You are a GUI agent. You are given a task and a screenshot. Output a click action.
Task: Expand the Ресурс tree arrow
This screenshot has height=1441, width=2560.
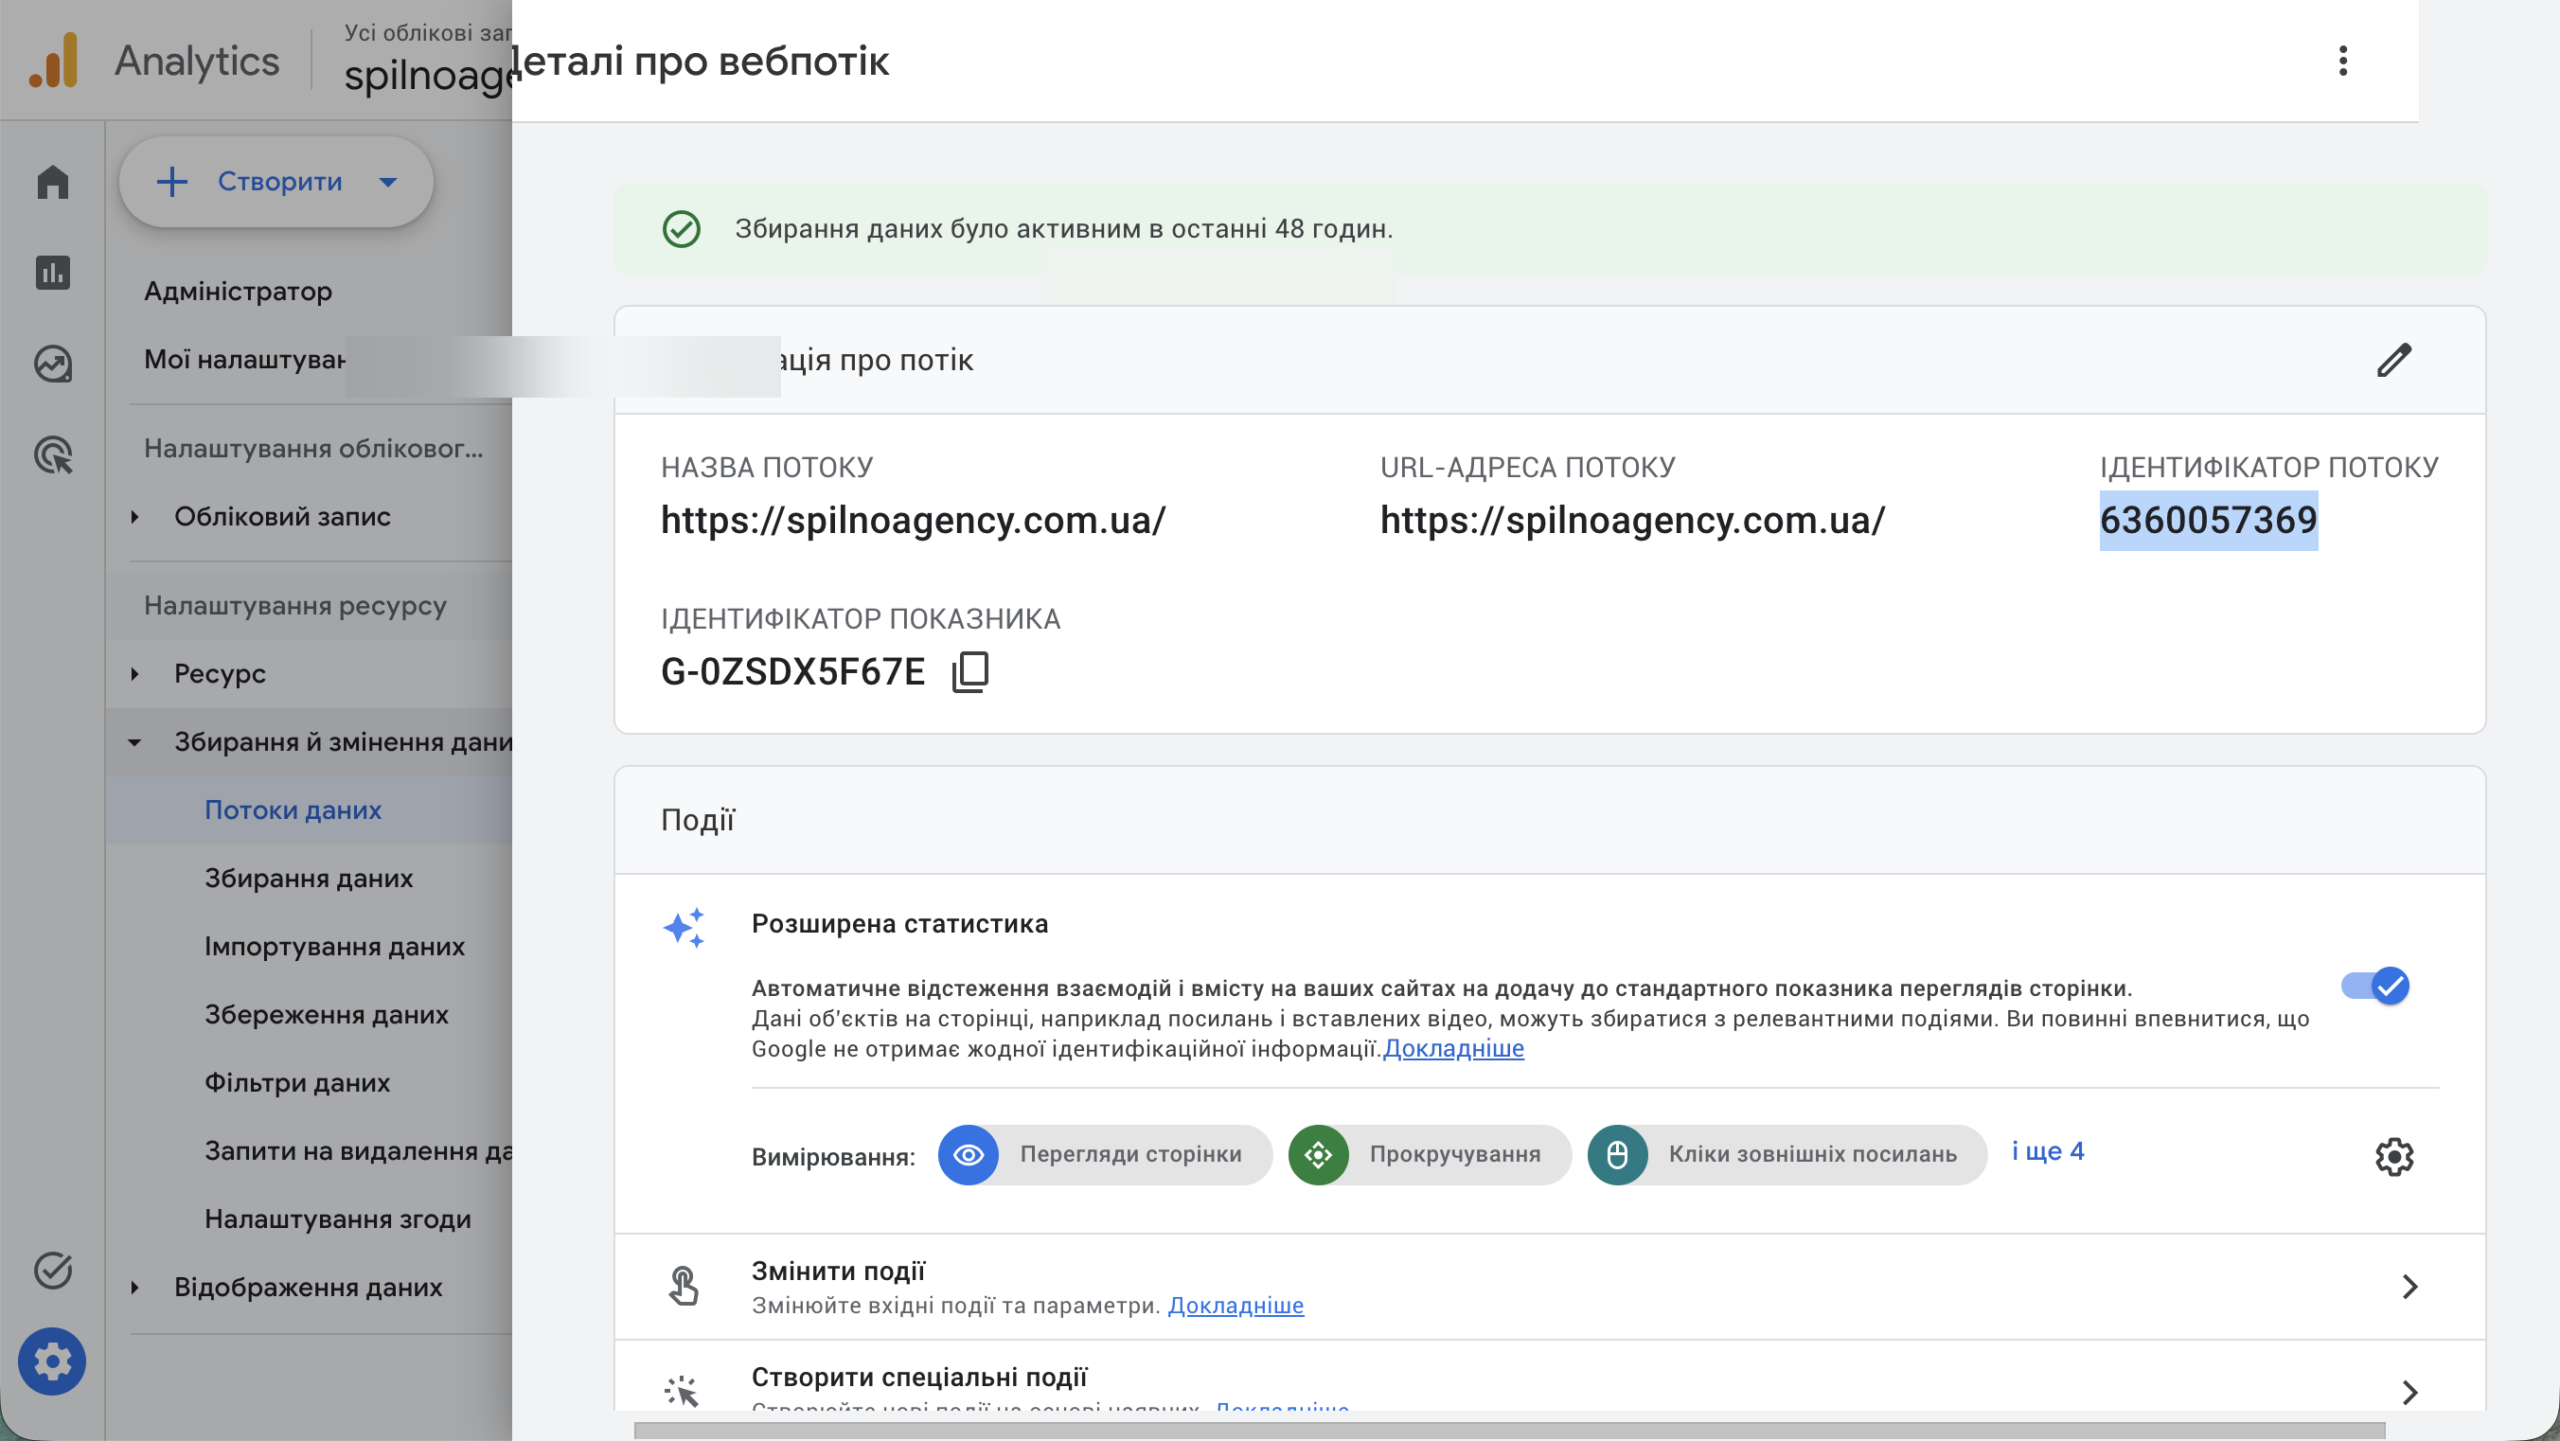pos(135,674)
